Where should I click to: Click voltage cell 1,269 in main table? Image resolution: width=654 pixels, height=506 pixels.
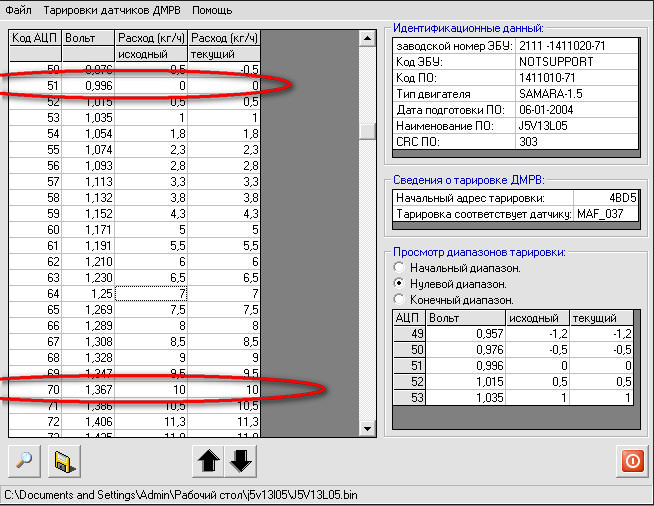(x=88, y=310)
